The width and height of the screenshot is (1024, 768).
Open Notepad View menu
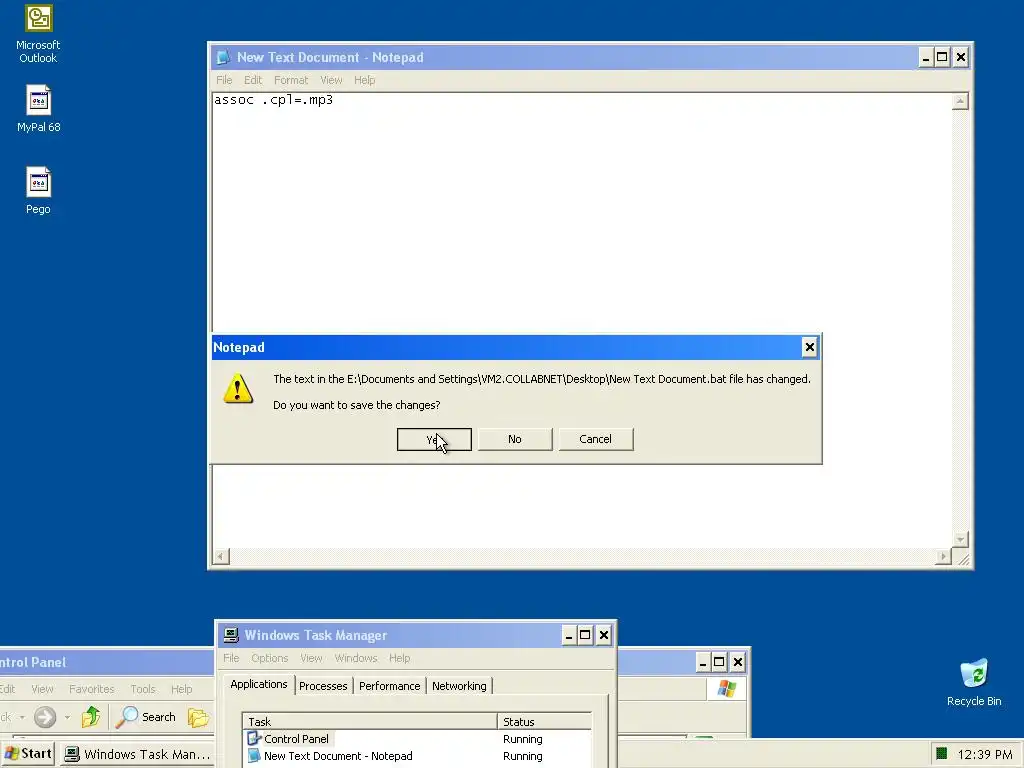point(331,80)
